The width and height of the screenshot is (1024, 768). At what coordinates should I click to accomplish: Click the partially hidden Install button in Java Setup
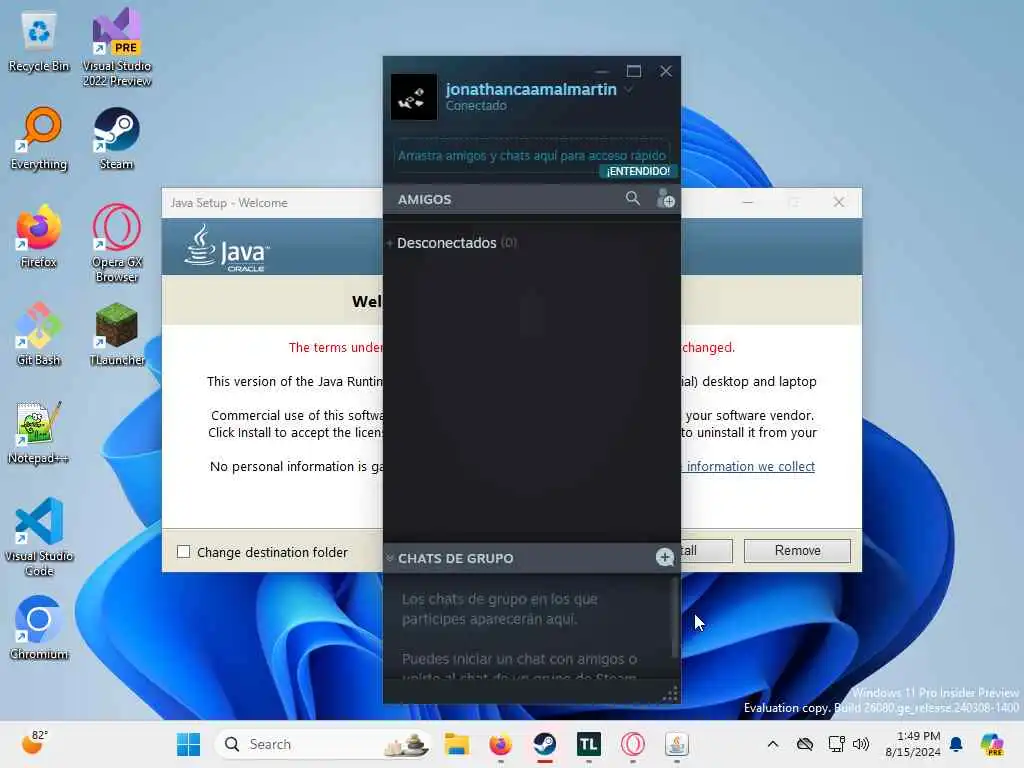(707, 551)
